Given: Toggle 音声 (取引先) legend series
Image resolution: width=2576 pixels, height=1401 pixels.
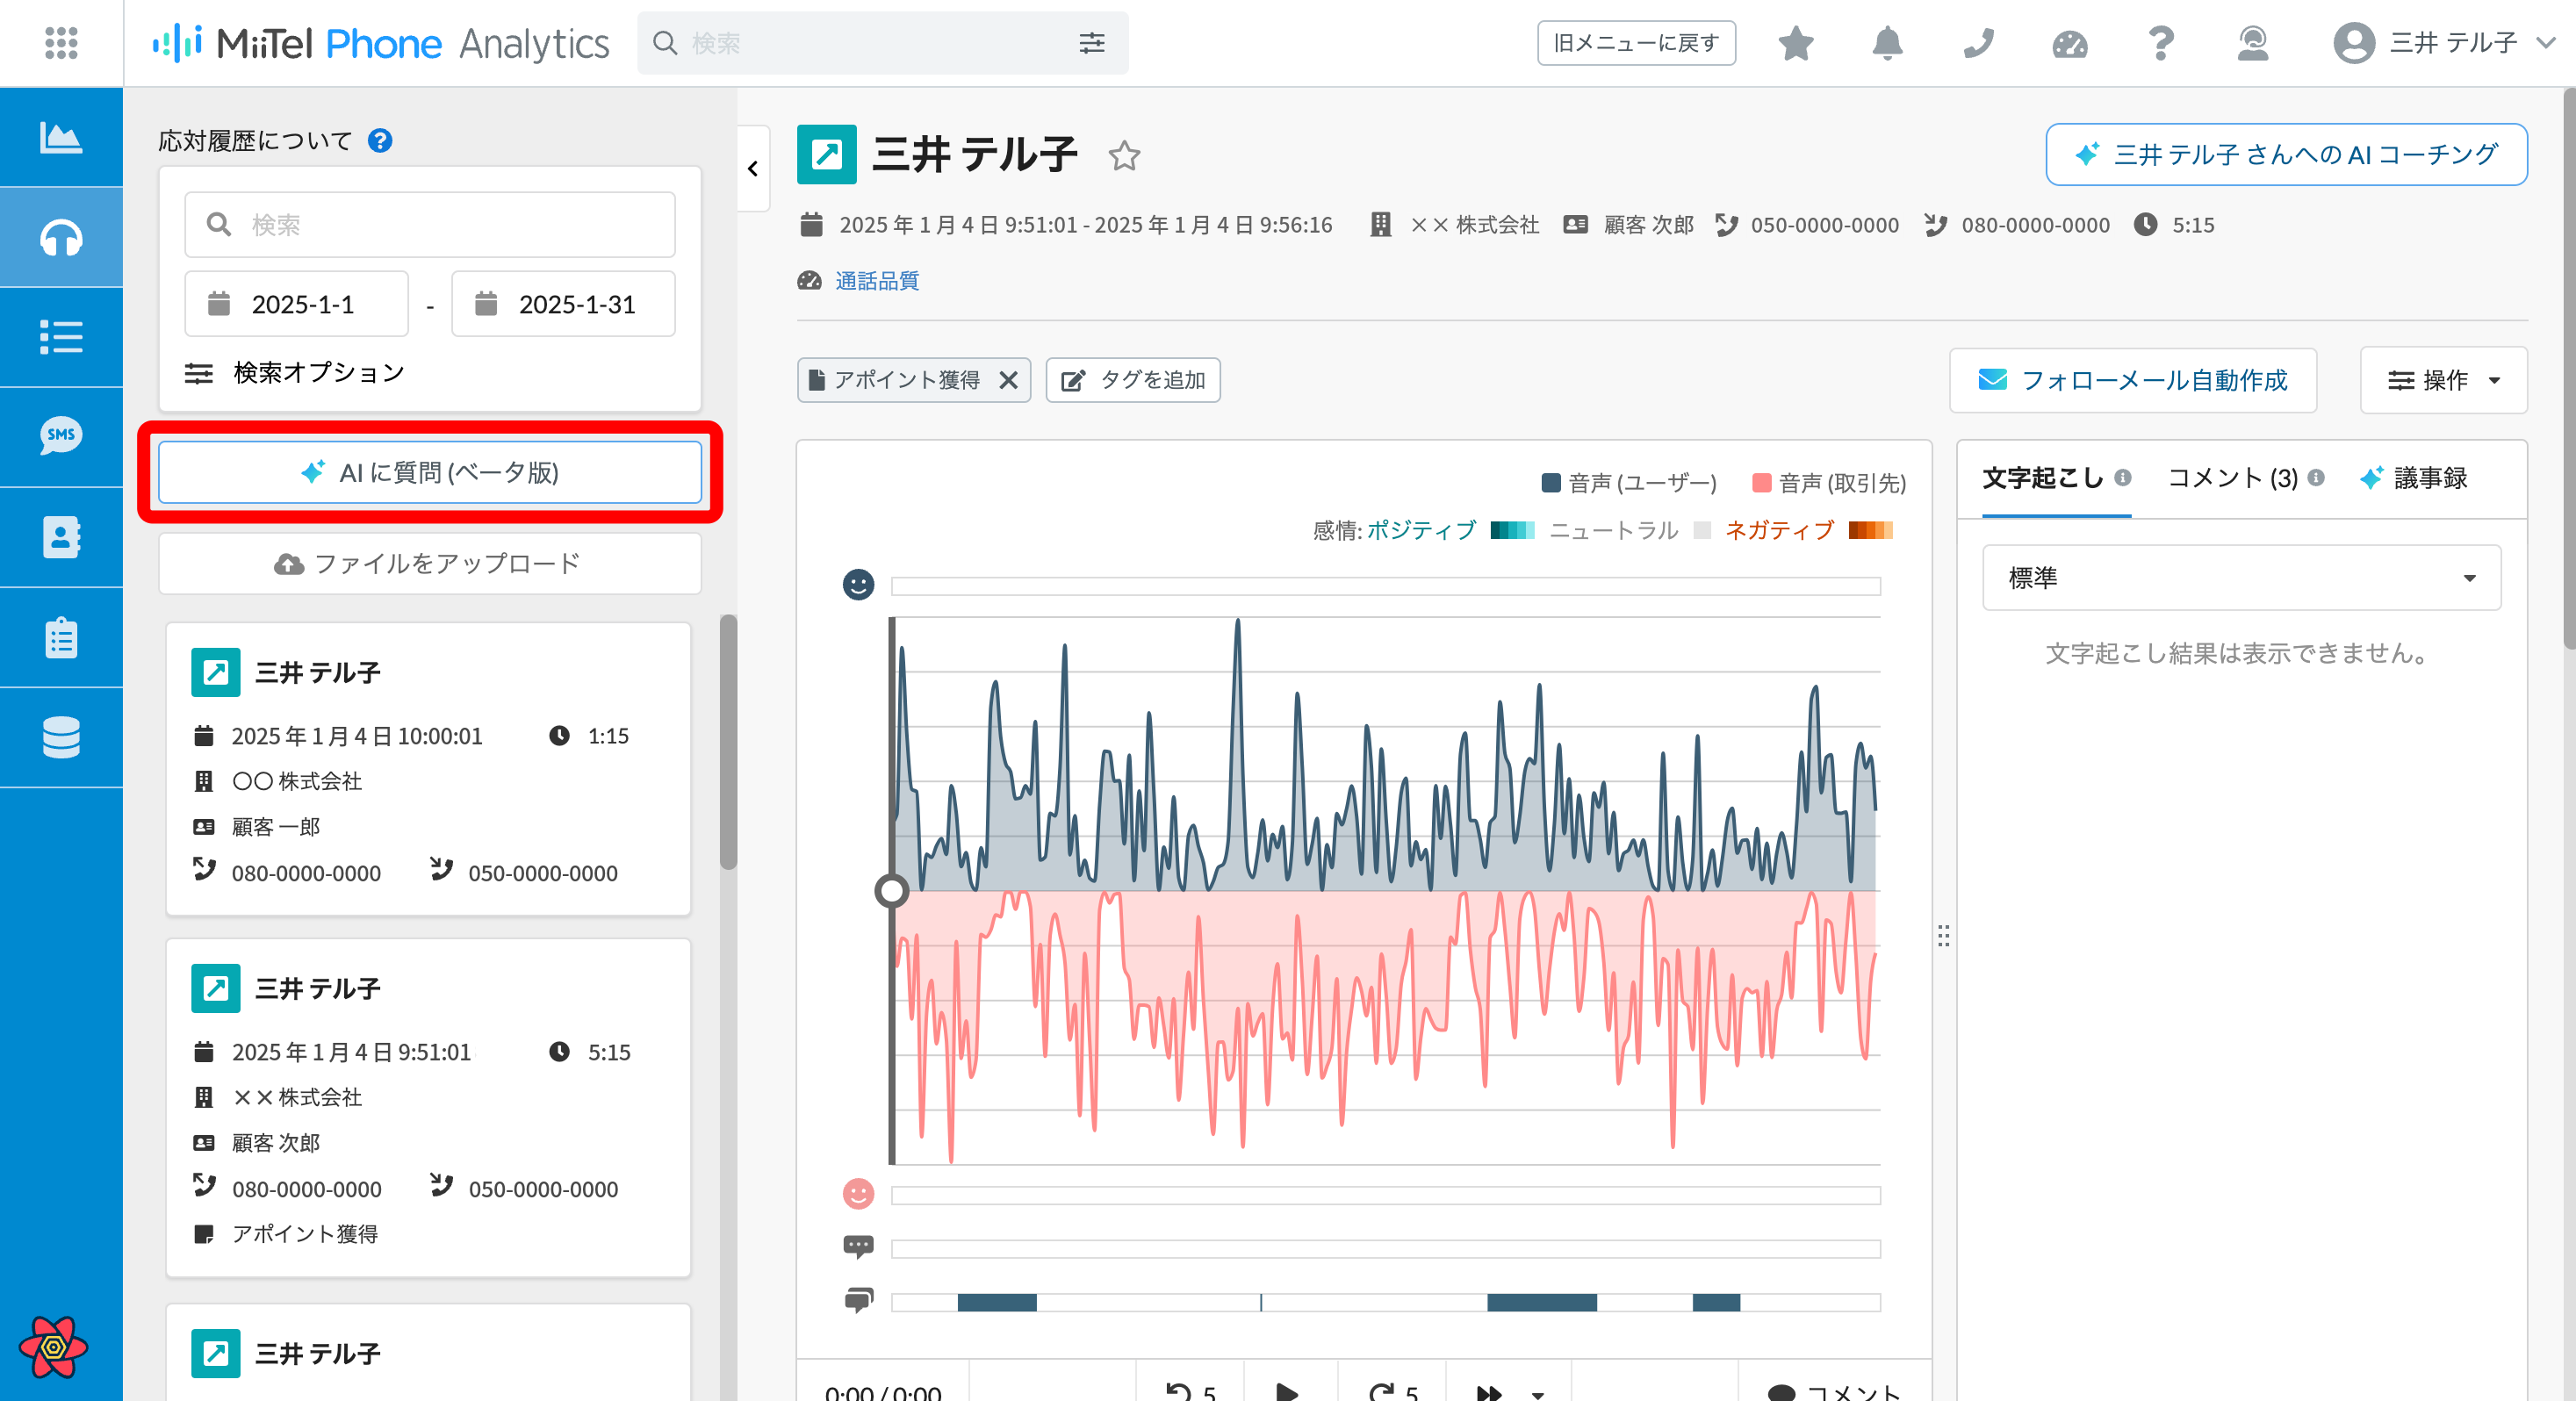Looking at the screenshot, I should click(x=1829, y=483).
